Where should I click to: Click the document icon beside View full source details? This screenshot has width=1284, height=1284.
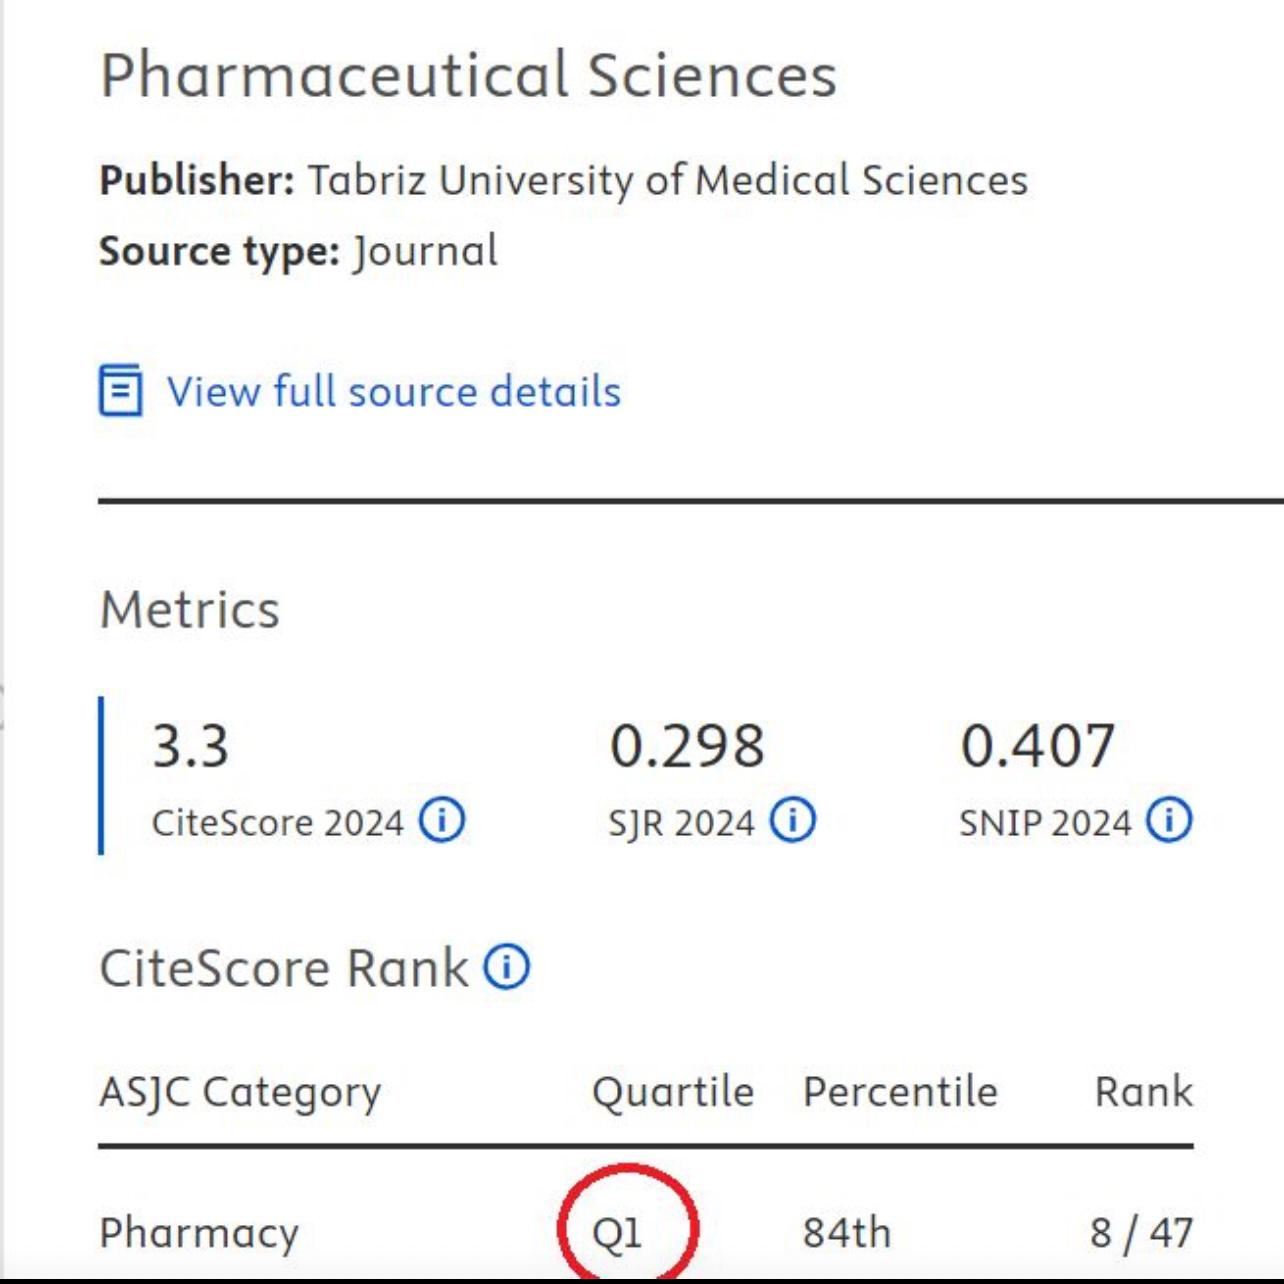120,390
